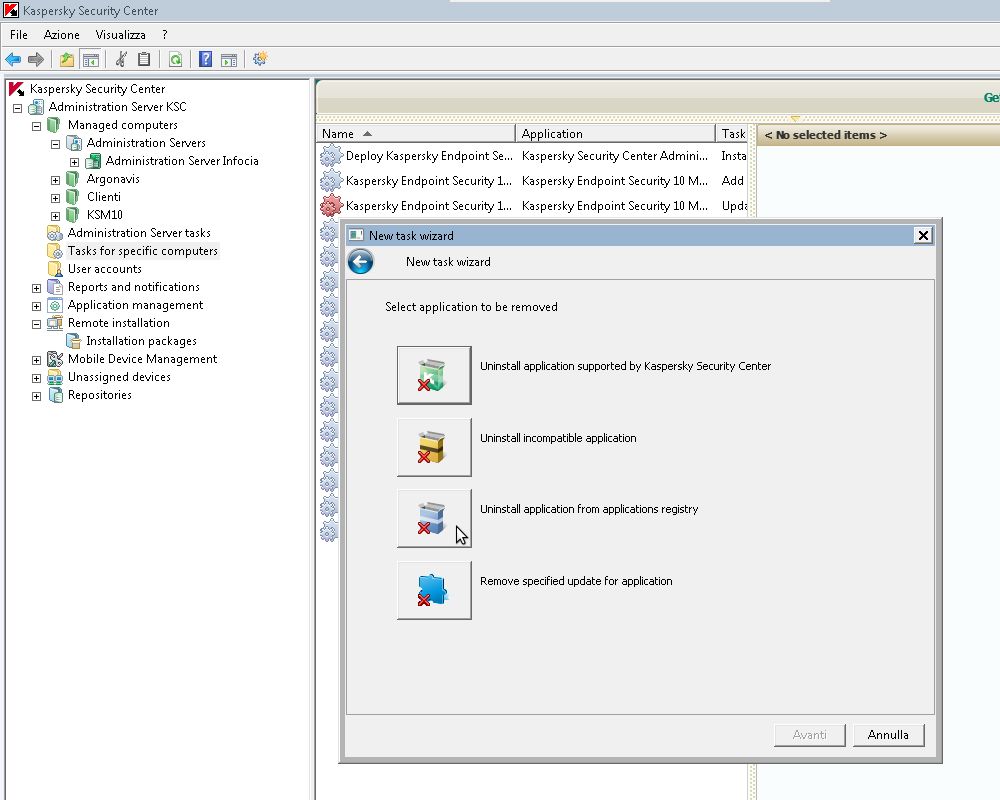Toggle the console tree pane toolbar icon

click(91, 59)
